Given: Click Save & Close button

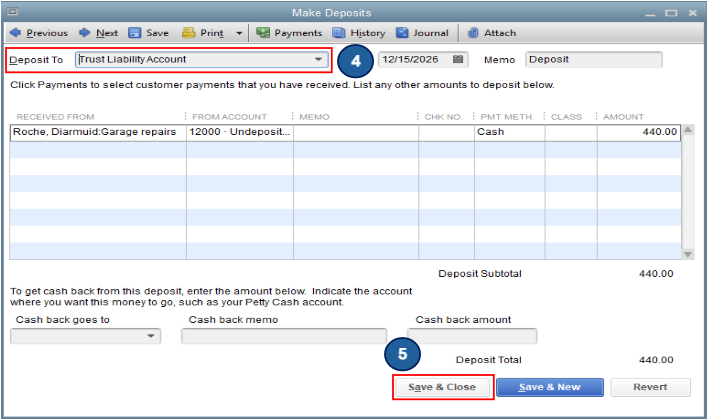Looking at the screenshot, I should coord(442,387).
